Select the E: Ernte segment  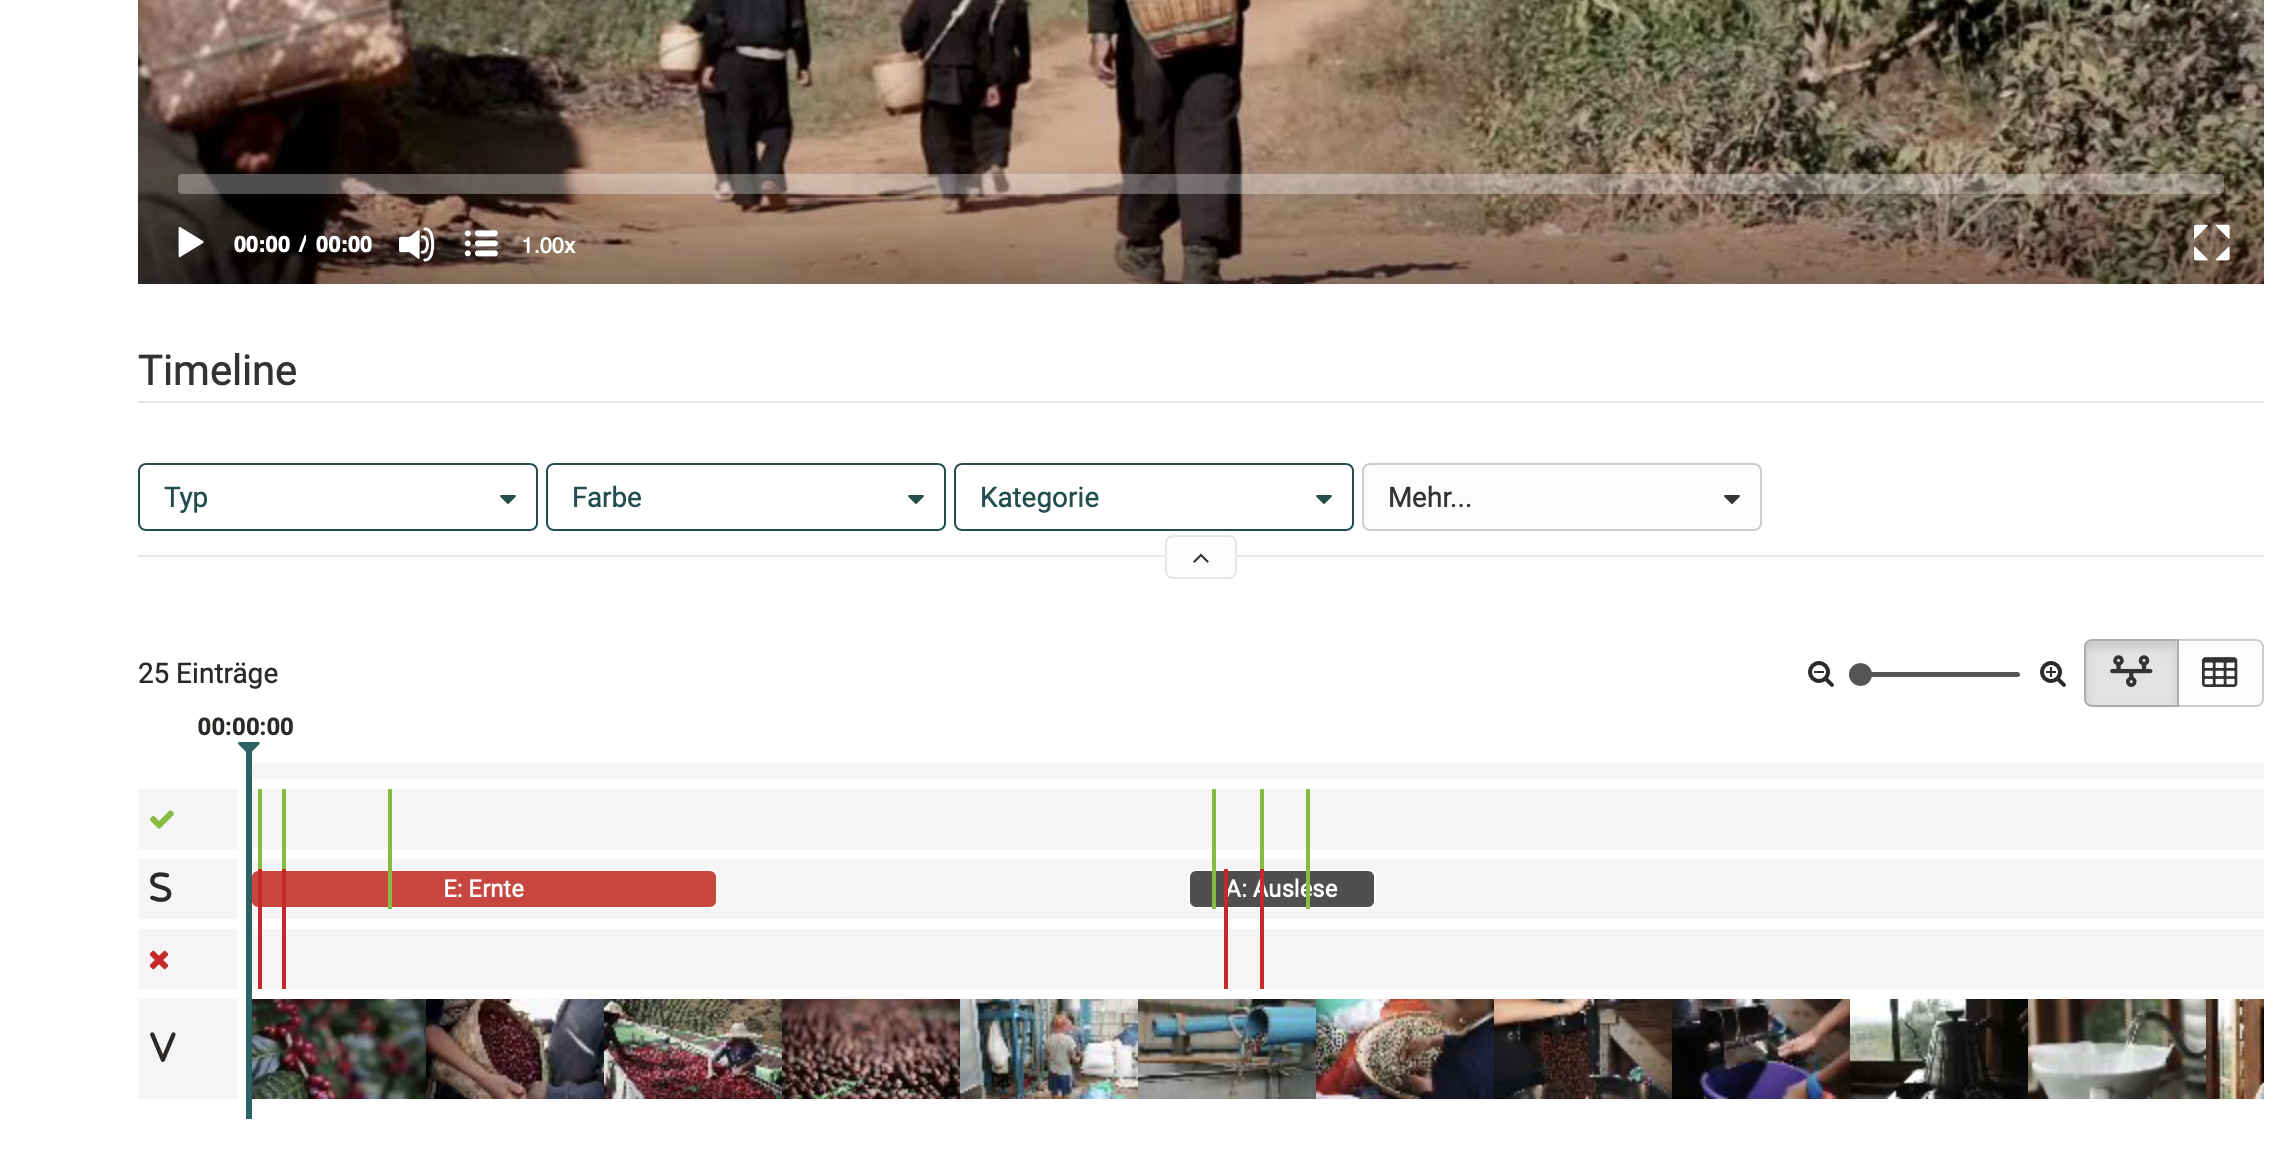484,888
